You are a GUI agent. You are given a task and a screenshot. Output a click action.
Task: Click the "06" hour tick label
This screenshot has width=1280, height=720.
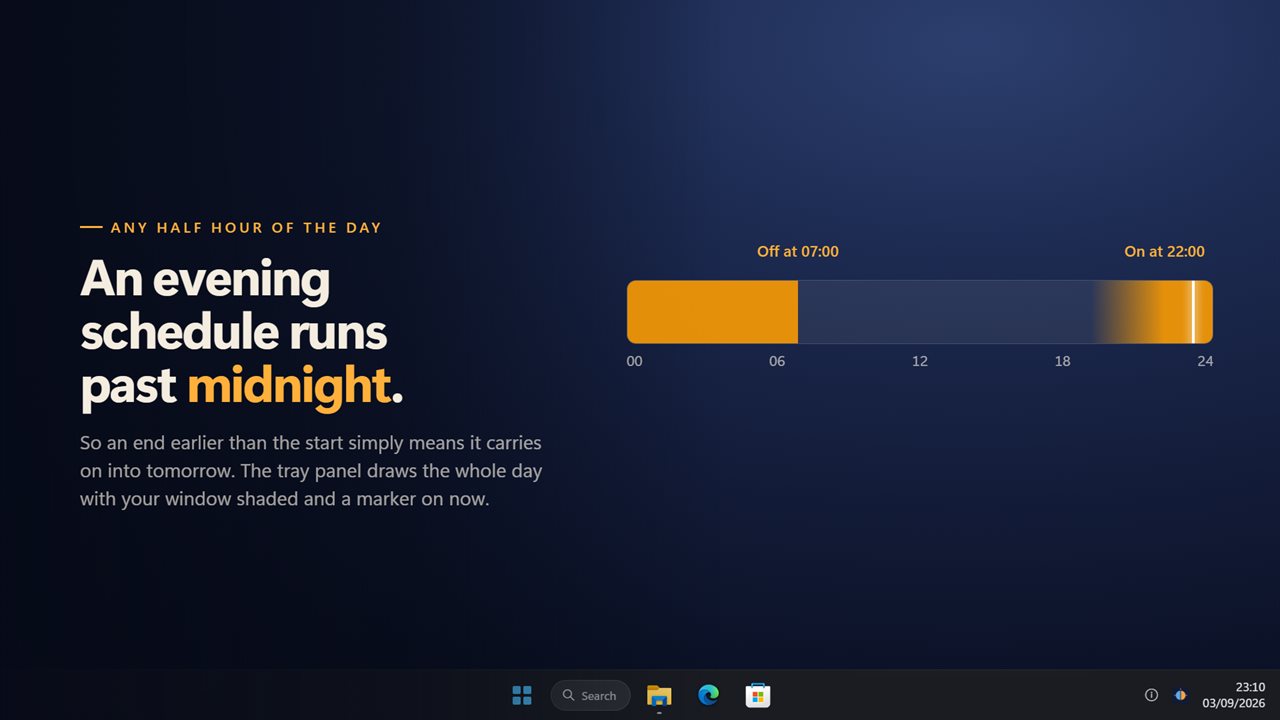(x=777, y=361)
